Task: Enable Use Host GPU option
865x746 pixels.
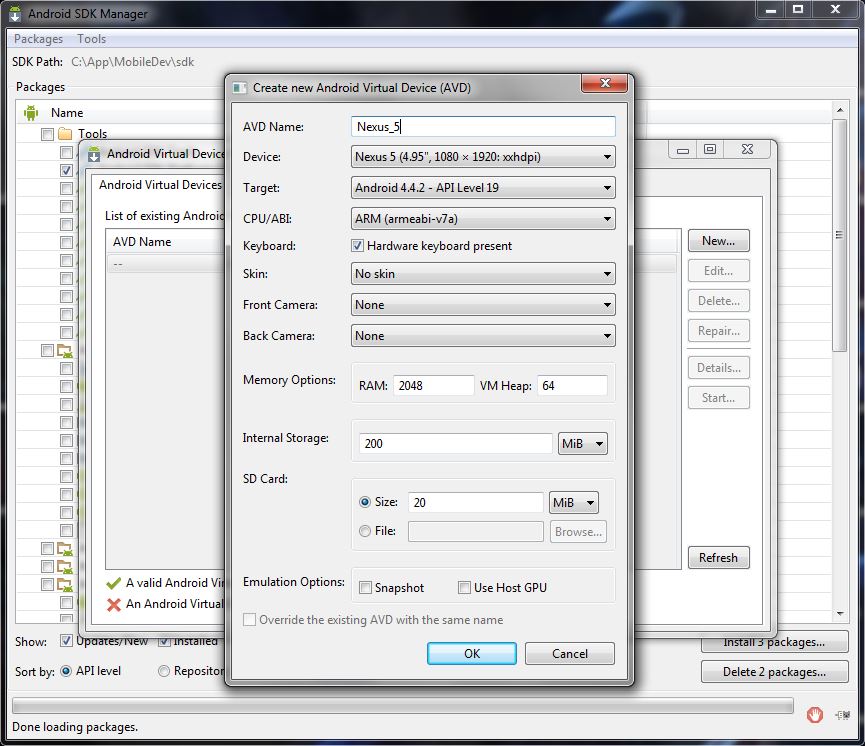Action: (464, 588)
